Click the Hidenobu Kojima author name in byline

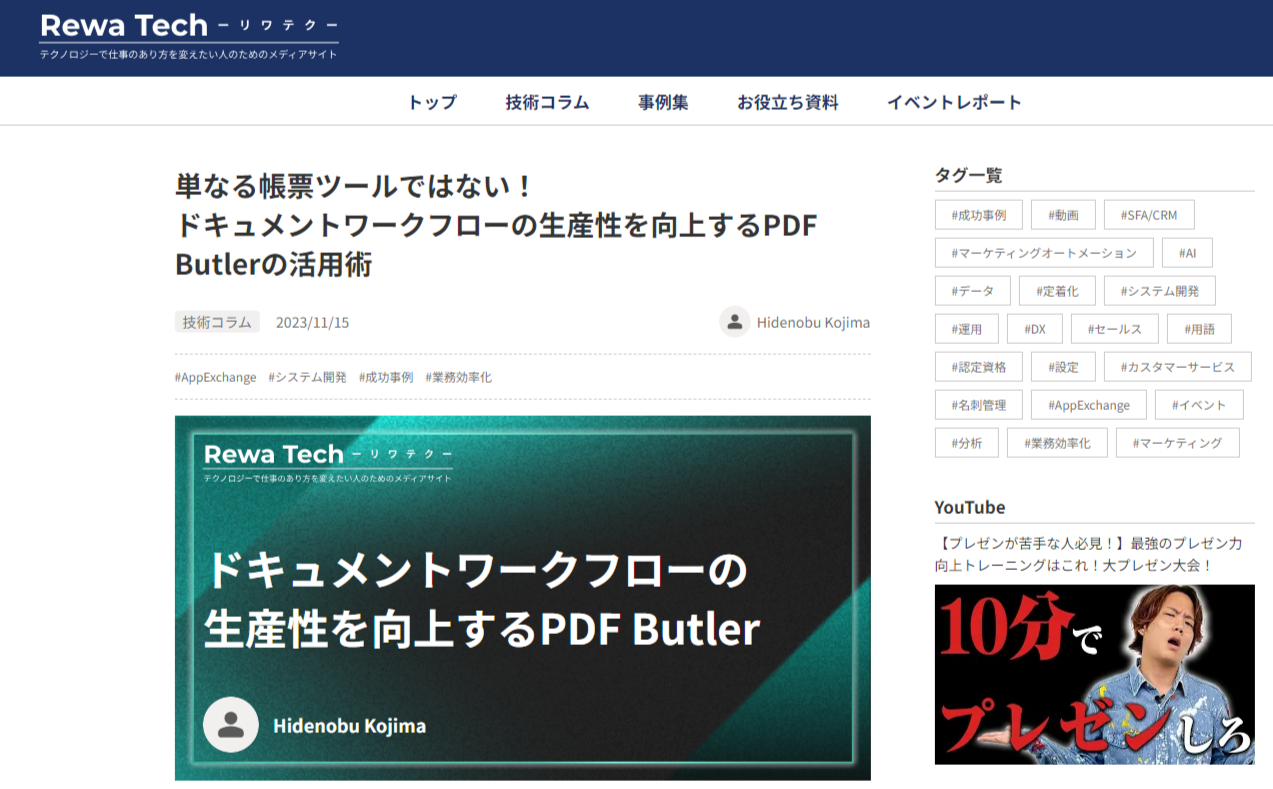[813, 322]
